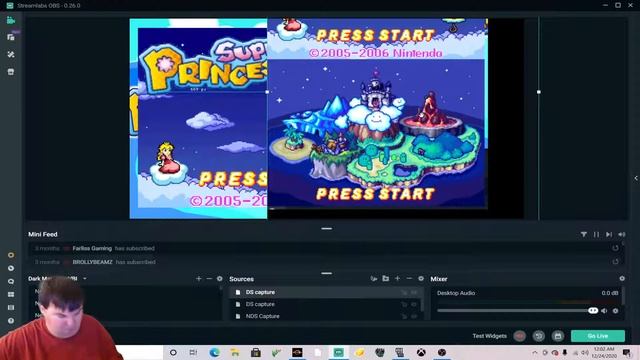Click the Desktop Audio 0.0 dB value
This screenshot has width=640, height=360.
tap(609, 293)
